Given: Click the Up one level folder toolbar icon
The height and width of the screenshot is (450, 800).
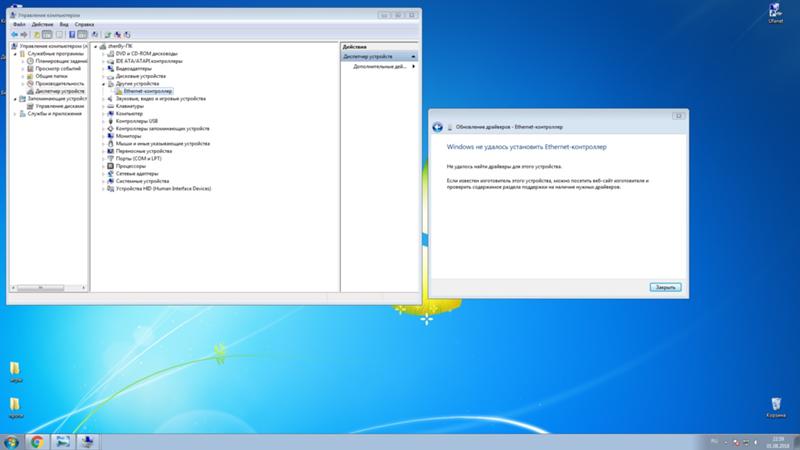Looking at the screenshot, I should click(37, 35).
